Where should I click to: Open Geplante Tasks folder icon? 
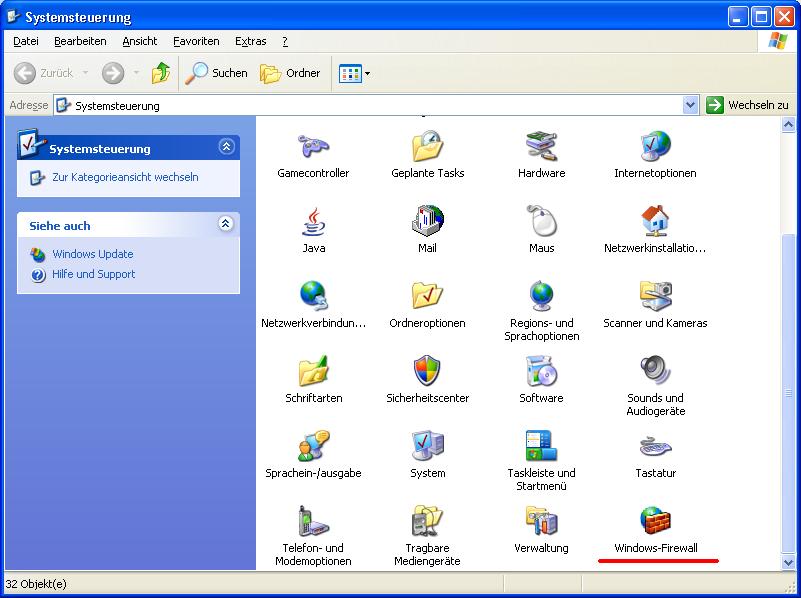coord(427,146)
